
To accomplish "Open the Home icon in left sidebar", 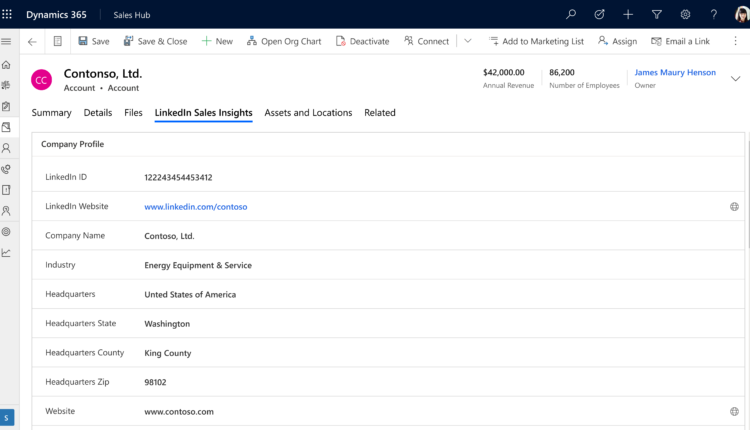I will (x=7, y=64).
